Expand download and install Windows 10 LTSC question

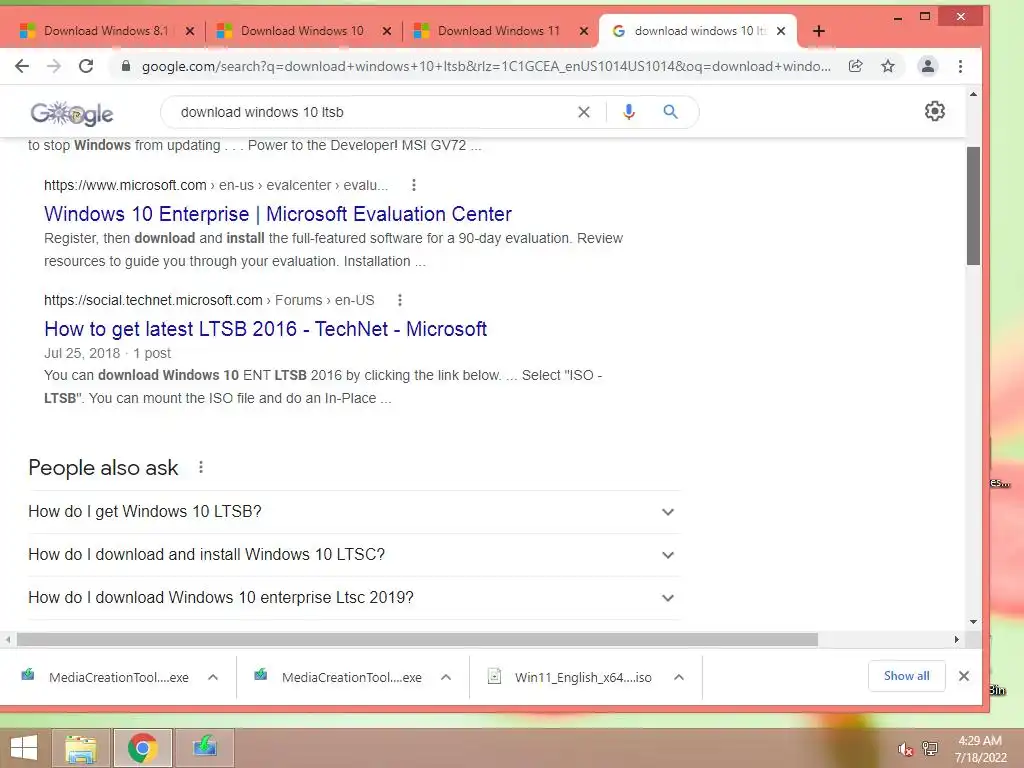coord(354,555)
